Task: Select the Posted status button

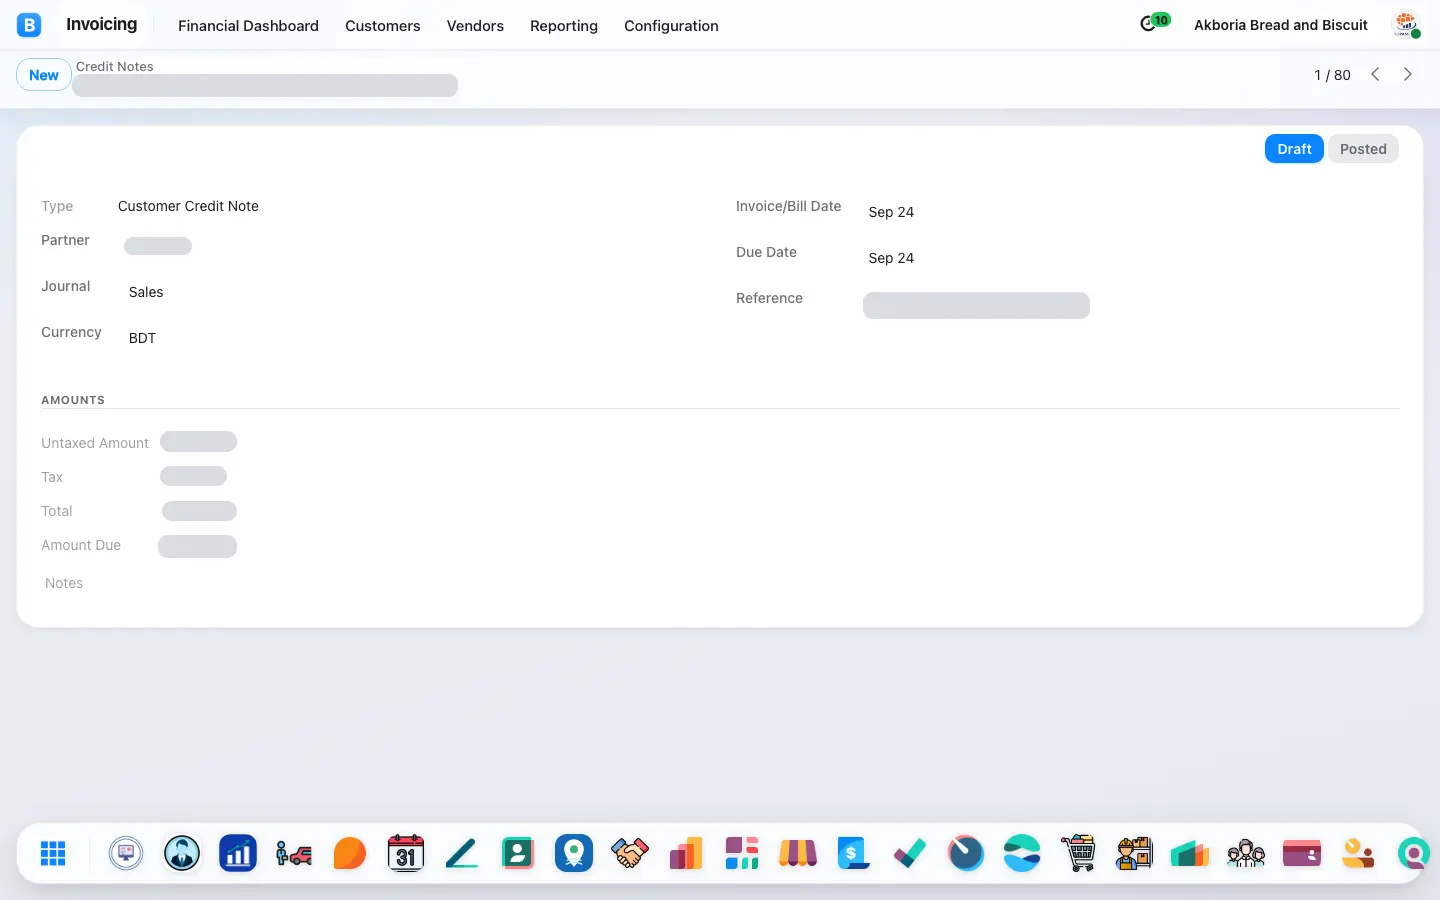Action: [1363, 149]
